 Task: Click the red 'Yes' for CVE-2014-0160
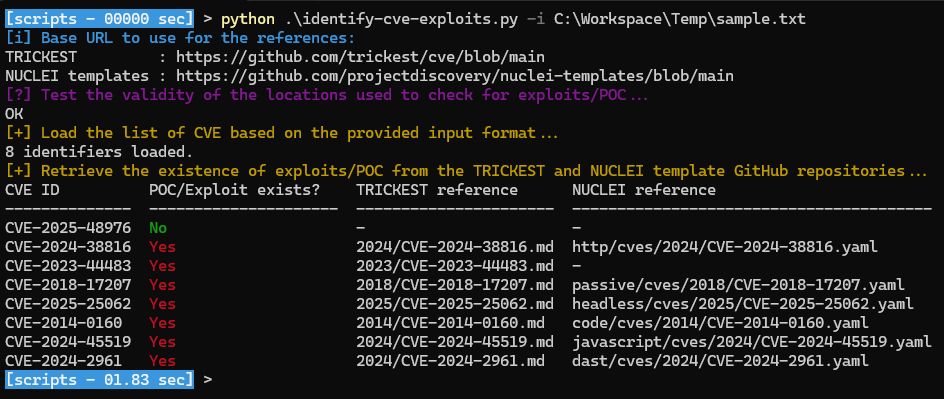[x=163, y=323]
